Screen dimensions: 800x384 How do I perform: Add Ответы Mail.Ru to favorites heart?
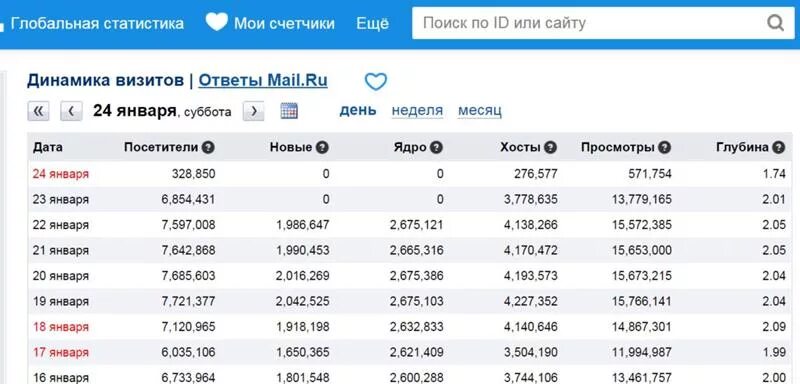pos(376,82)
